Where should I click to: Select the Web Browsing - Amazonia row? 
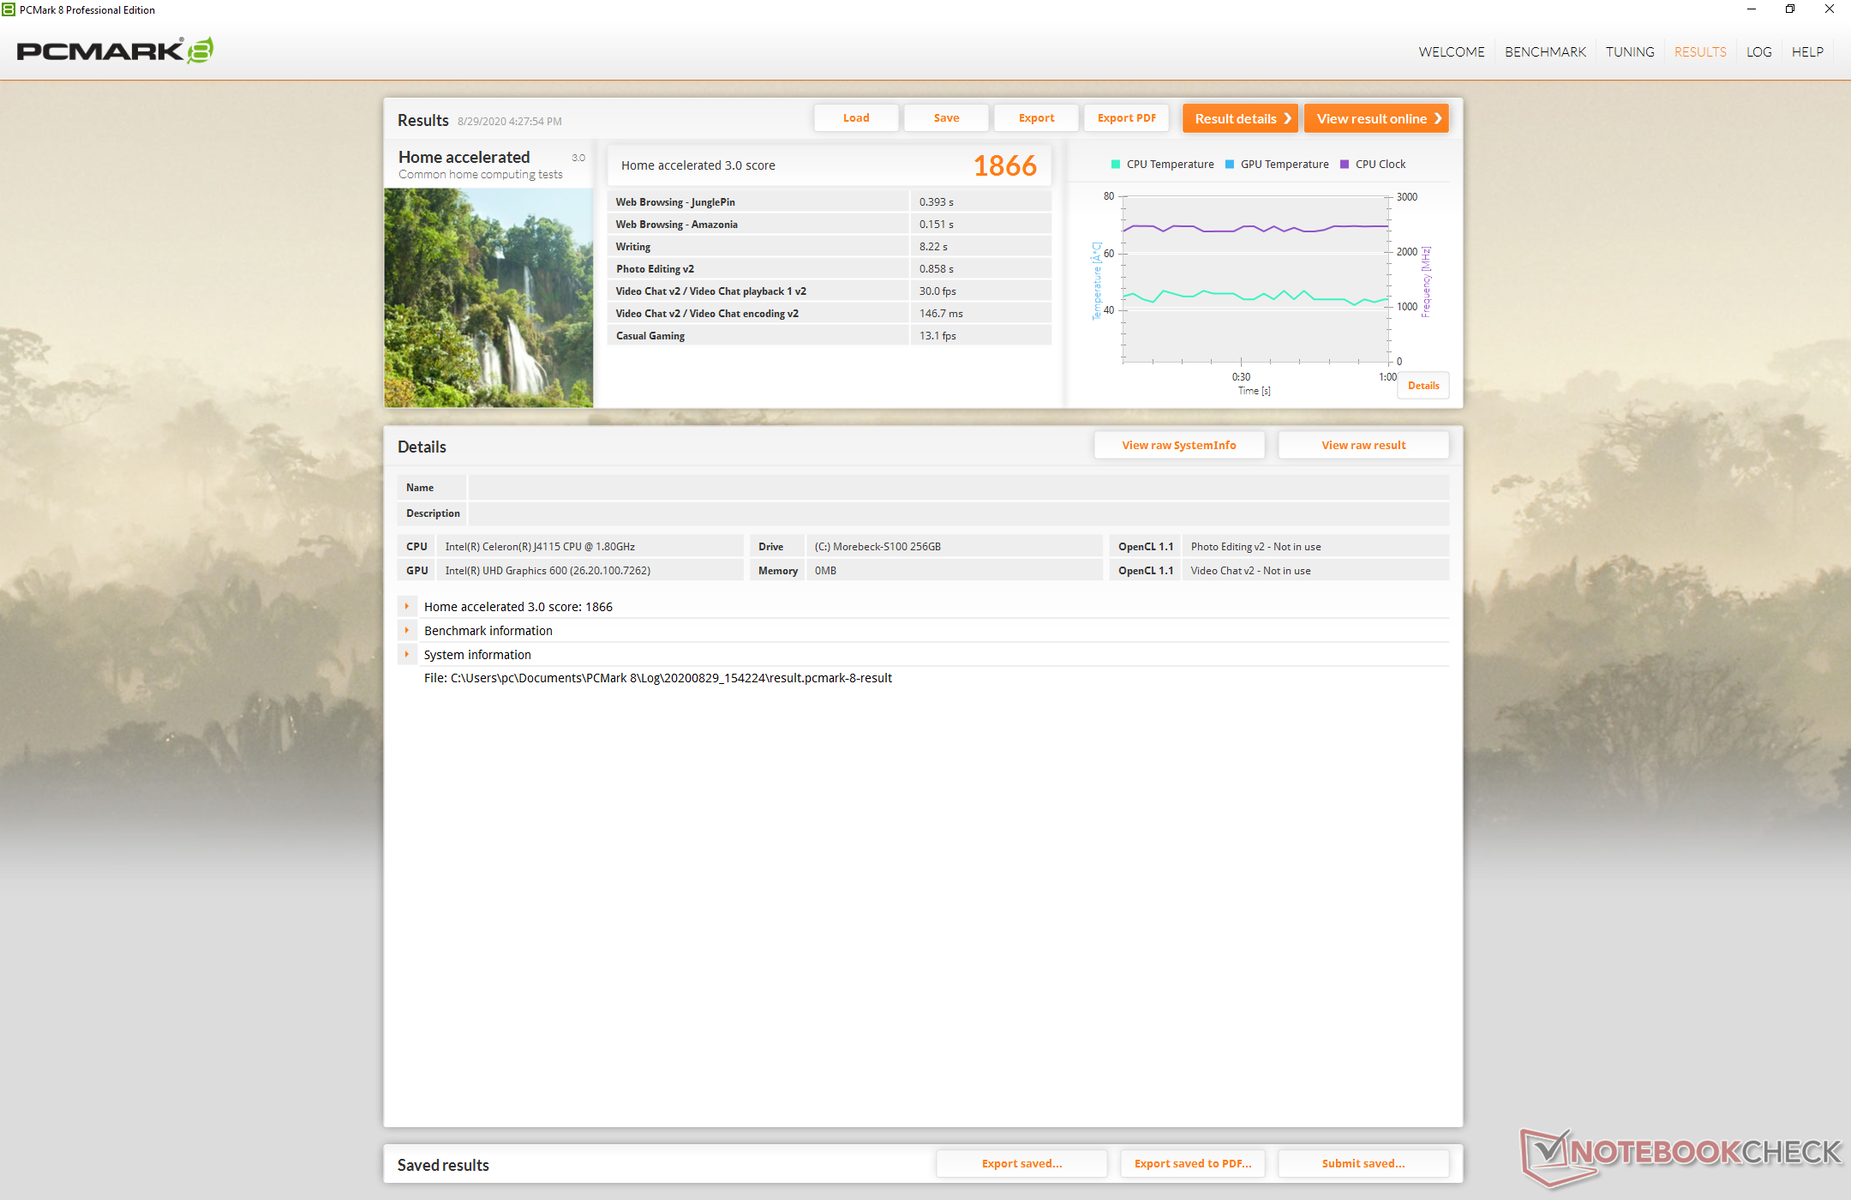pyautogui.click(x=829, y=224)
